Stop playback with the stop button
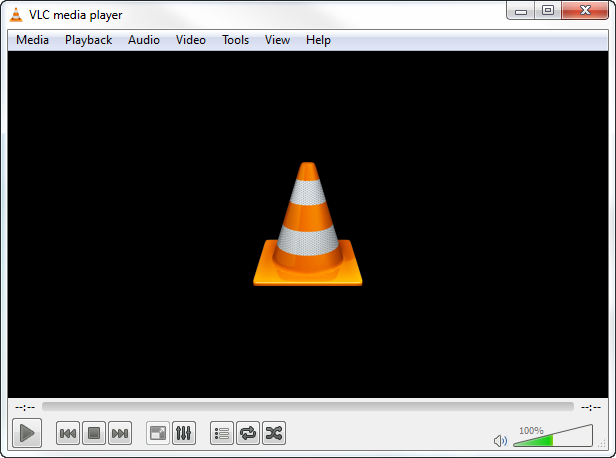 [94, 433]
